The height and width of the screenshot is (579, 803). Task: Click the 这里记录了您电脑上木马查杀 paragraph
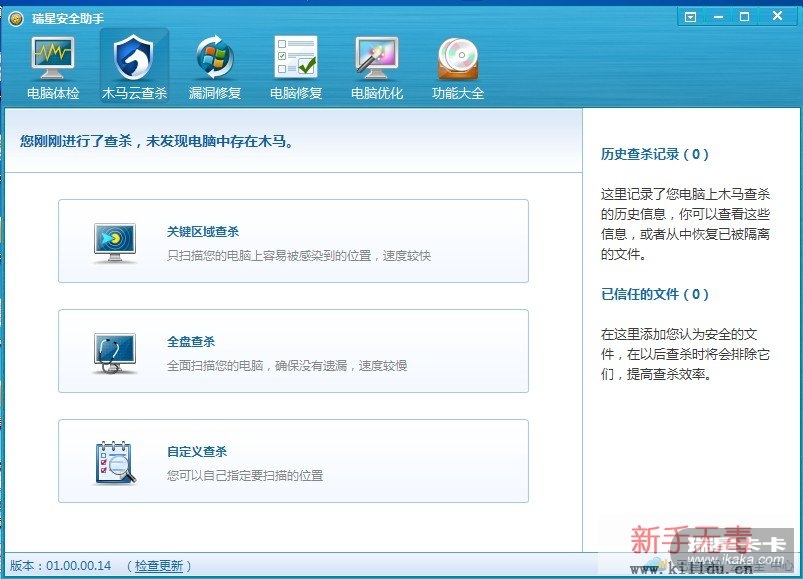coord(685,224)
